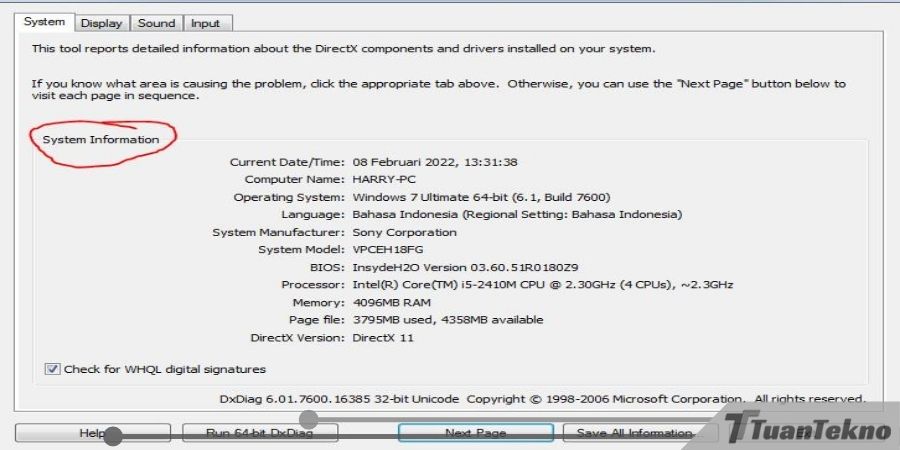This screenshot has width=900, height=450.
Task: Click the gray circle handle over the Help button
Action: click(113, 436)
